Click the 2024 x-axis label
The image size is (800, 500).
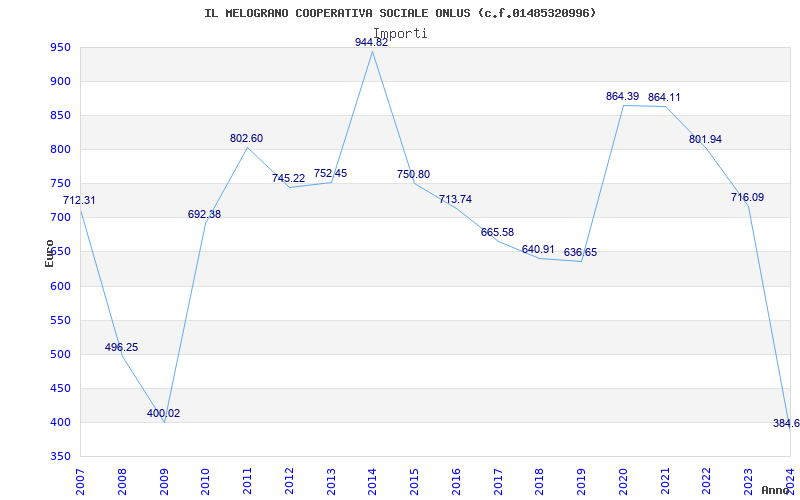click(790, 482)
